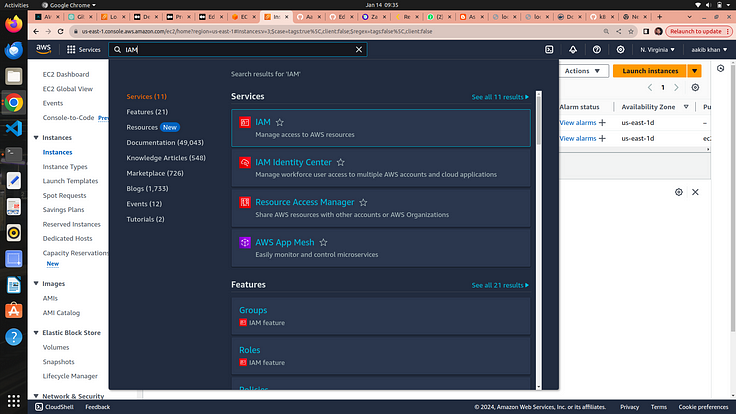Open CloudShell in footer
The height and width of the screenshot is (414, 736).
pos(54,407)
